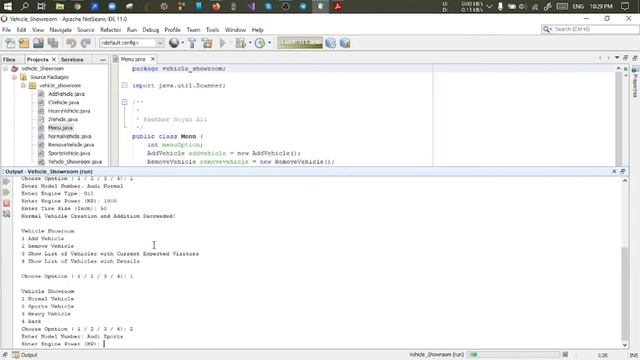Click the run progress bar in status bar

(514, 355)
